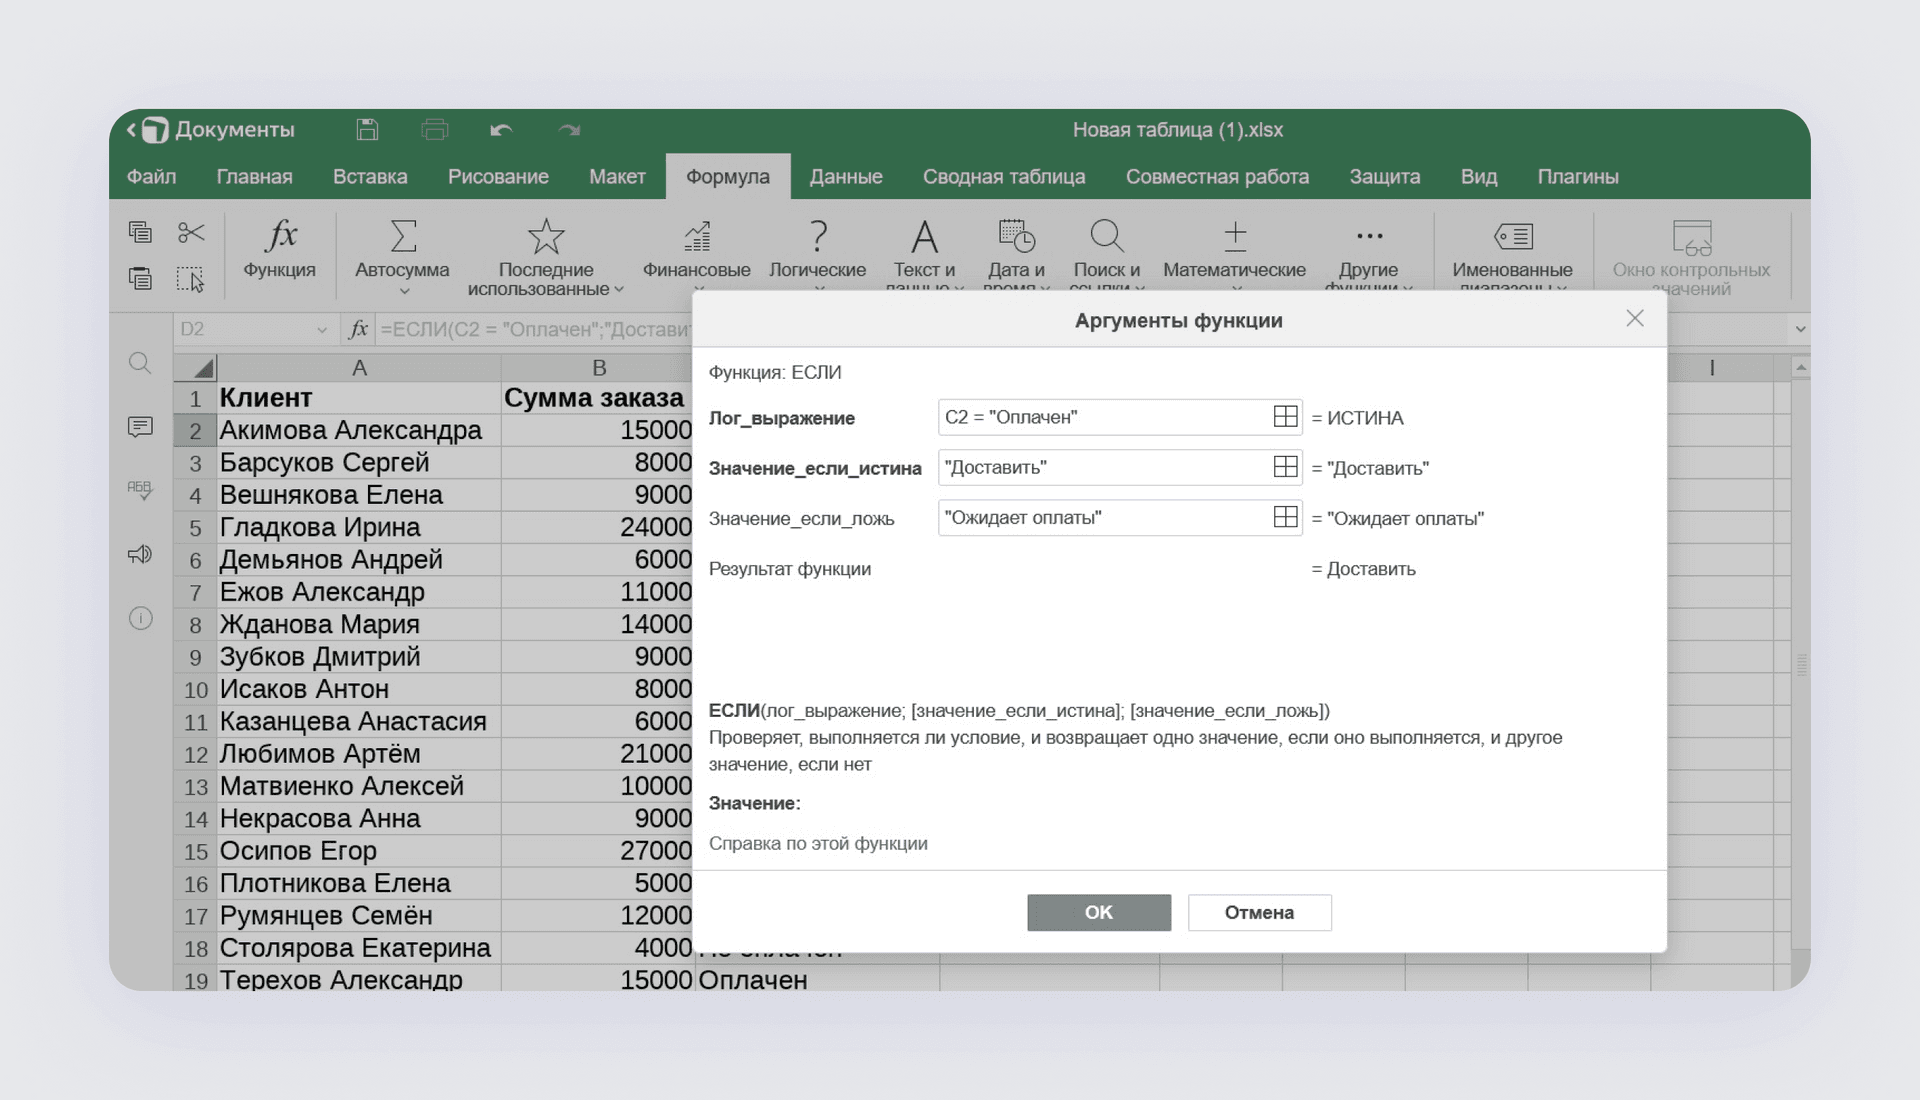
Task: Switch to the Рисование tab
Action: (498, 176)
